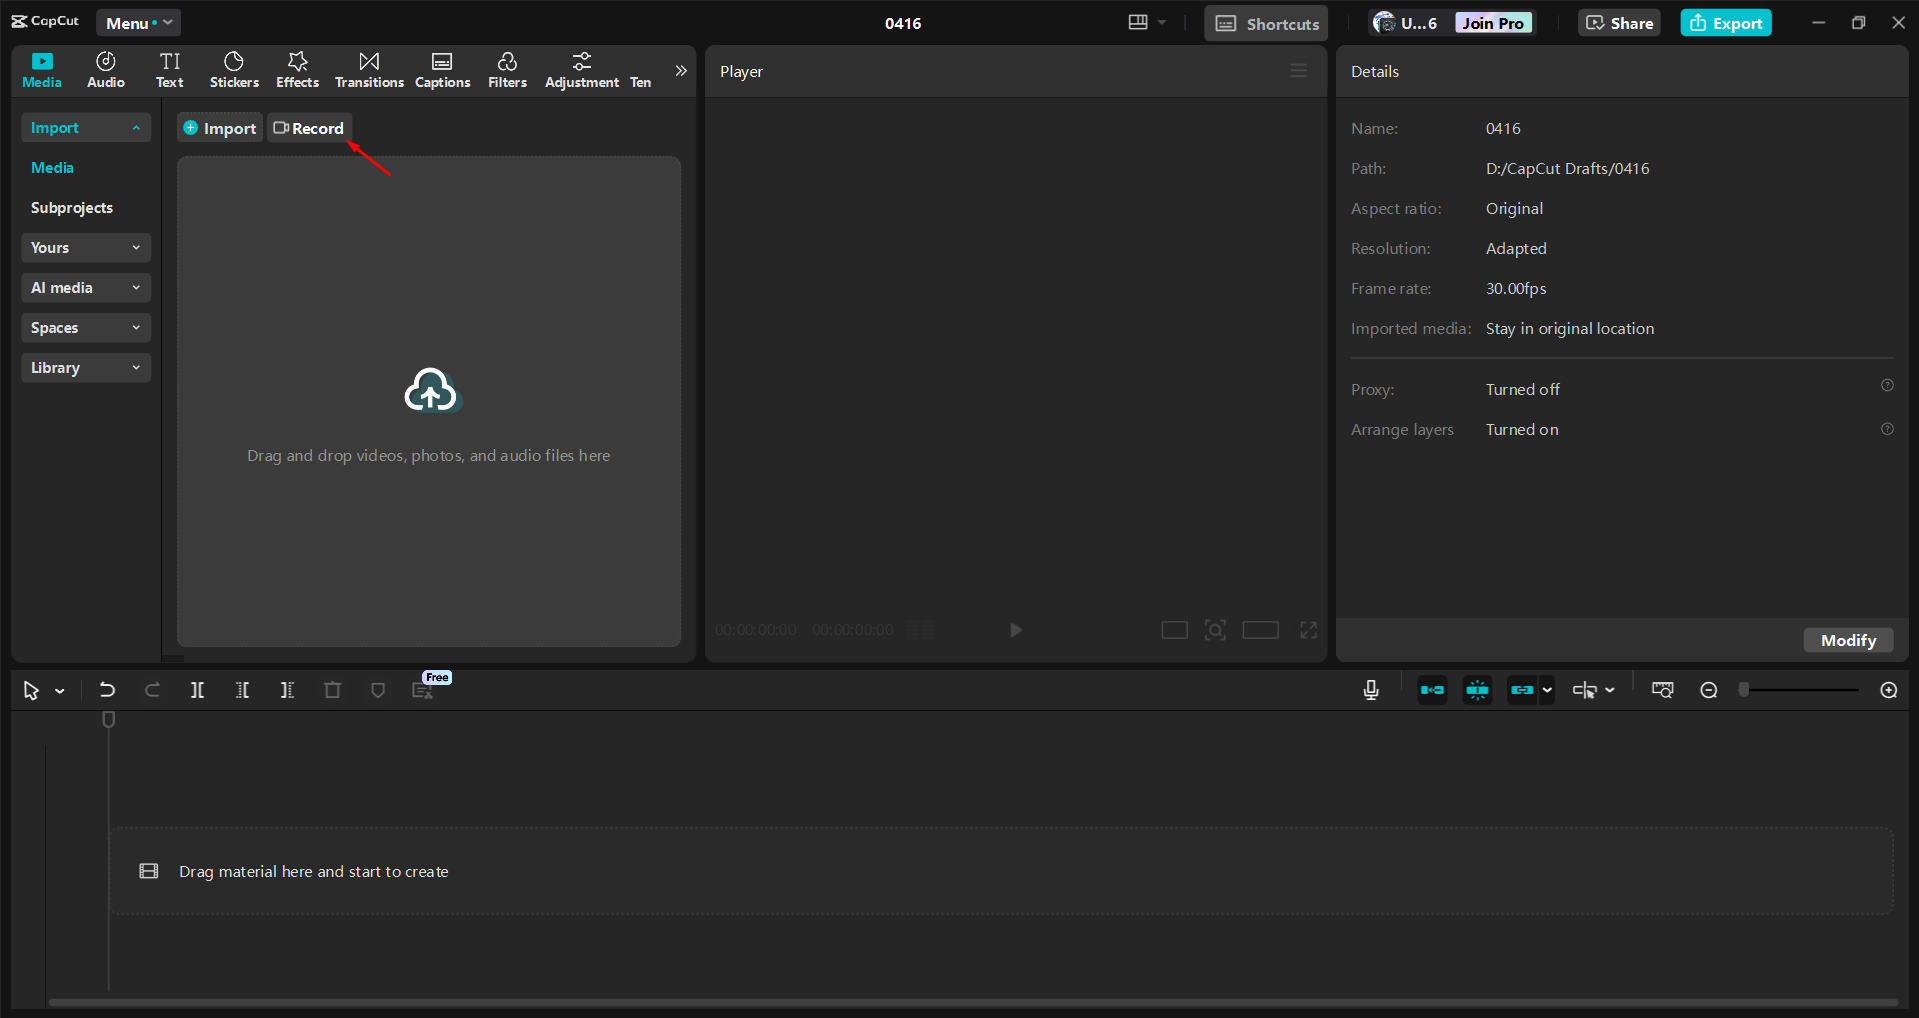Open the Filters panel

coord(507,69)
